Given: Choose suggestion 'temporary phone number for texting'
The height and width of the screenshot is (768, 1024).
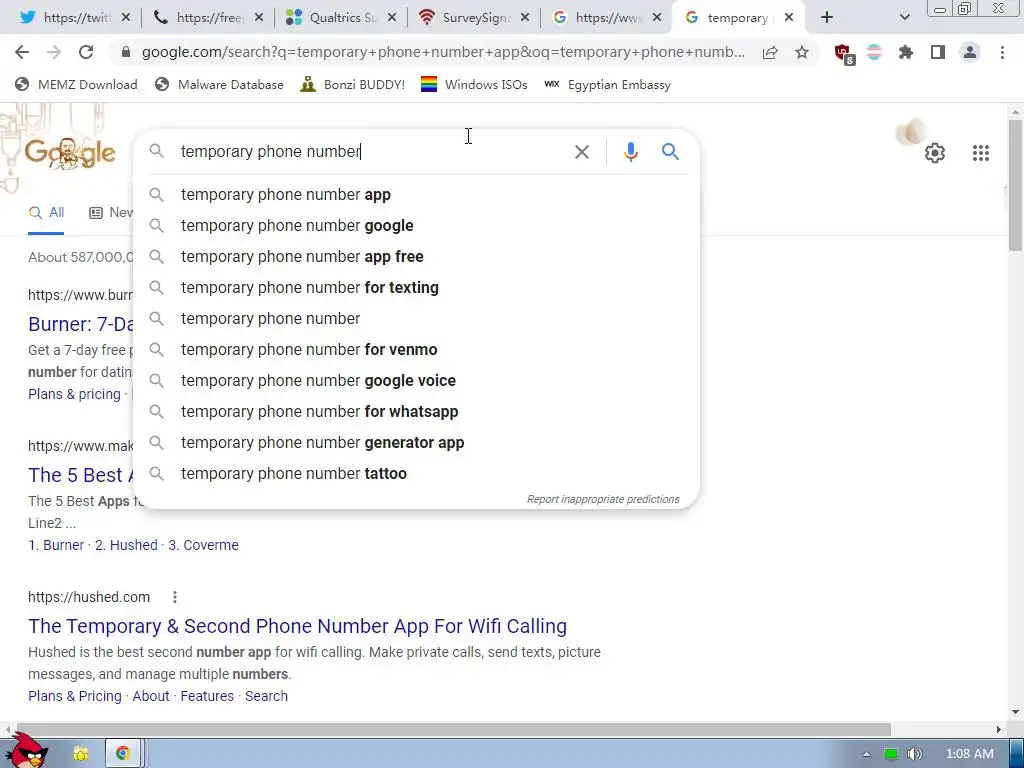Looking at the screenshot, I should click(416, 287).
